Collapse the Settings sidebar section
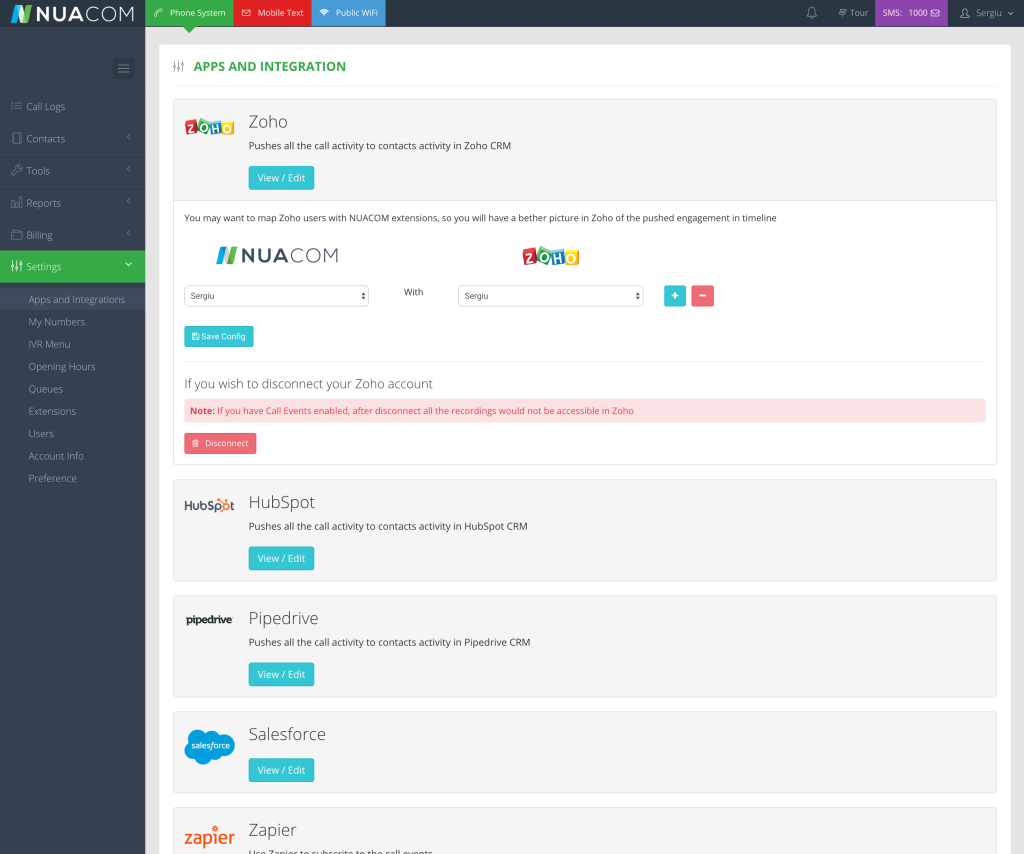Image resolution: width=1024 pixels, height=854 pixels. point(72,267)
